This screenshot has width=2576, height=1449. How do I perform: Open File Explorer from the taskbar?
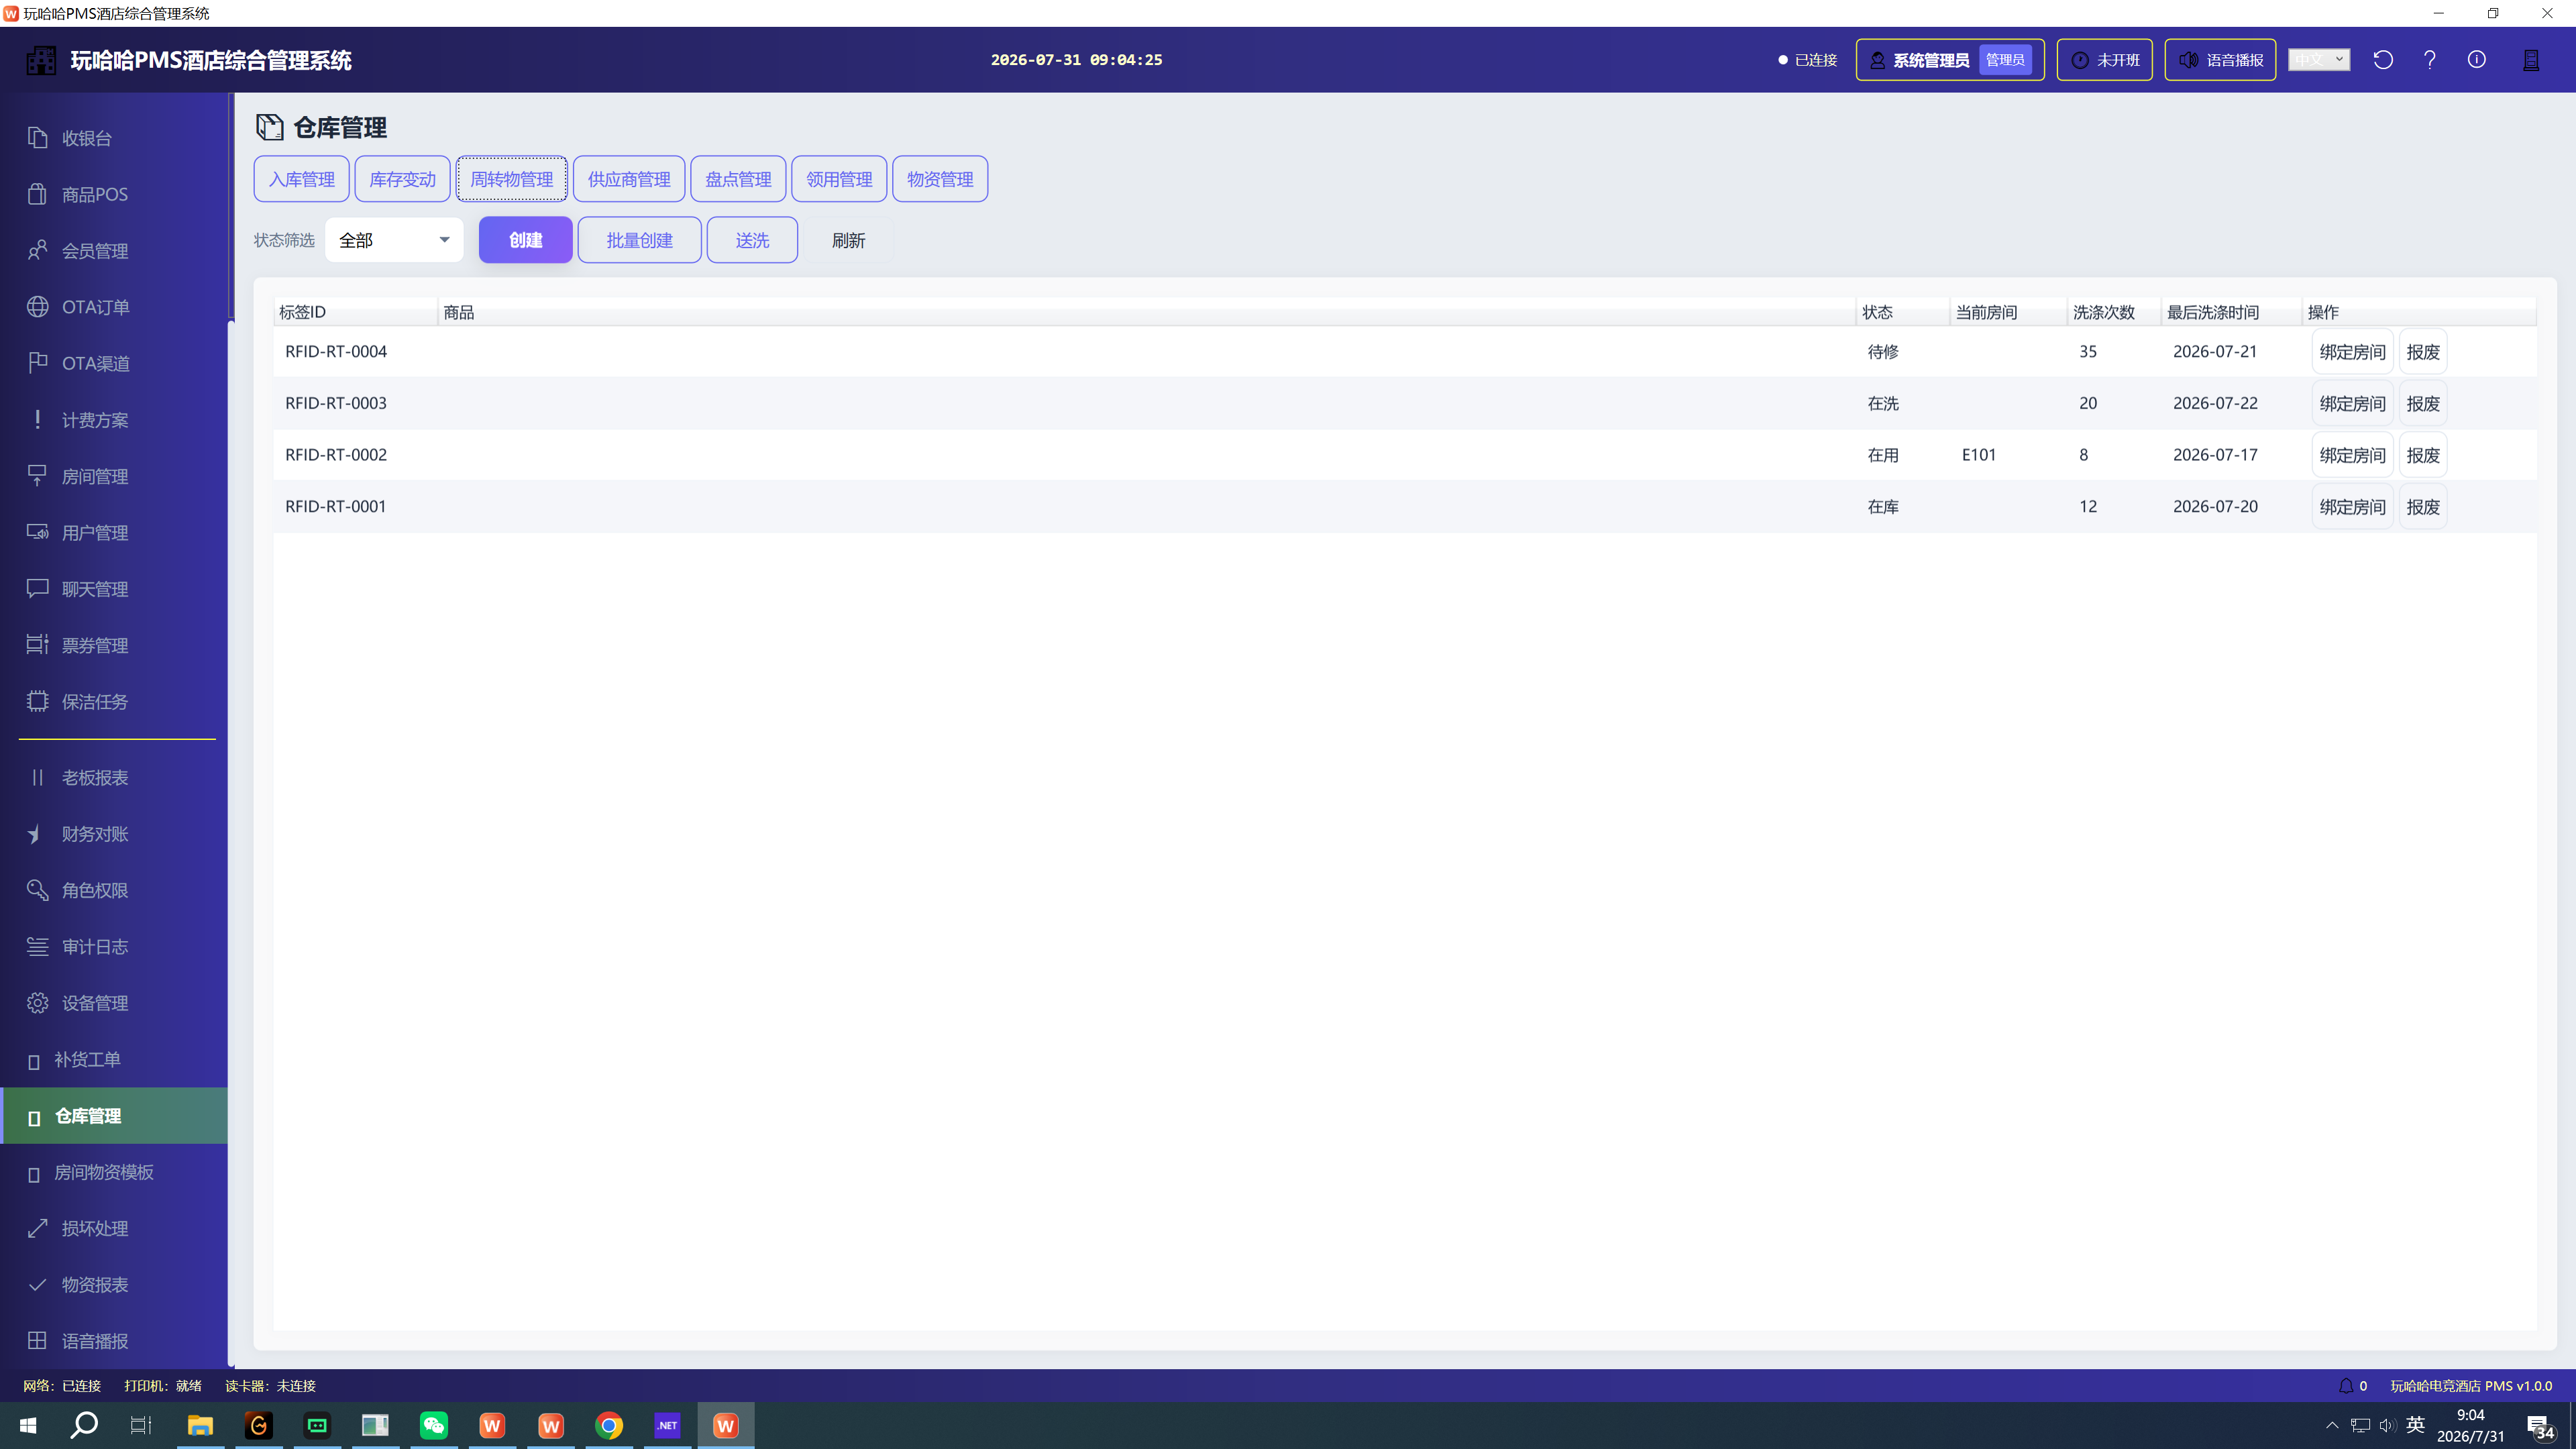[x=200, y=1425]
